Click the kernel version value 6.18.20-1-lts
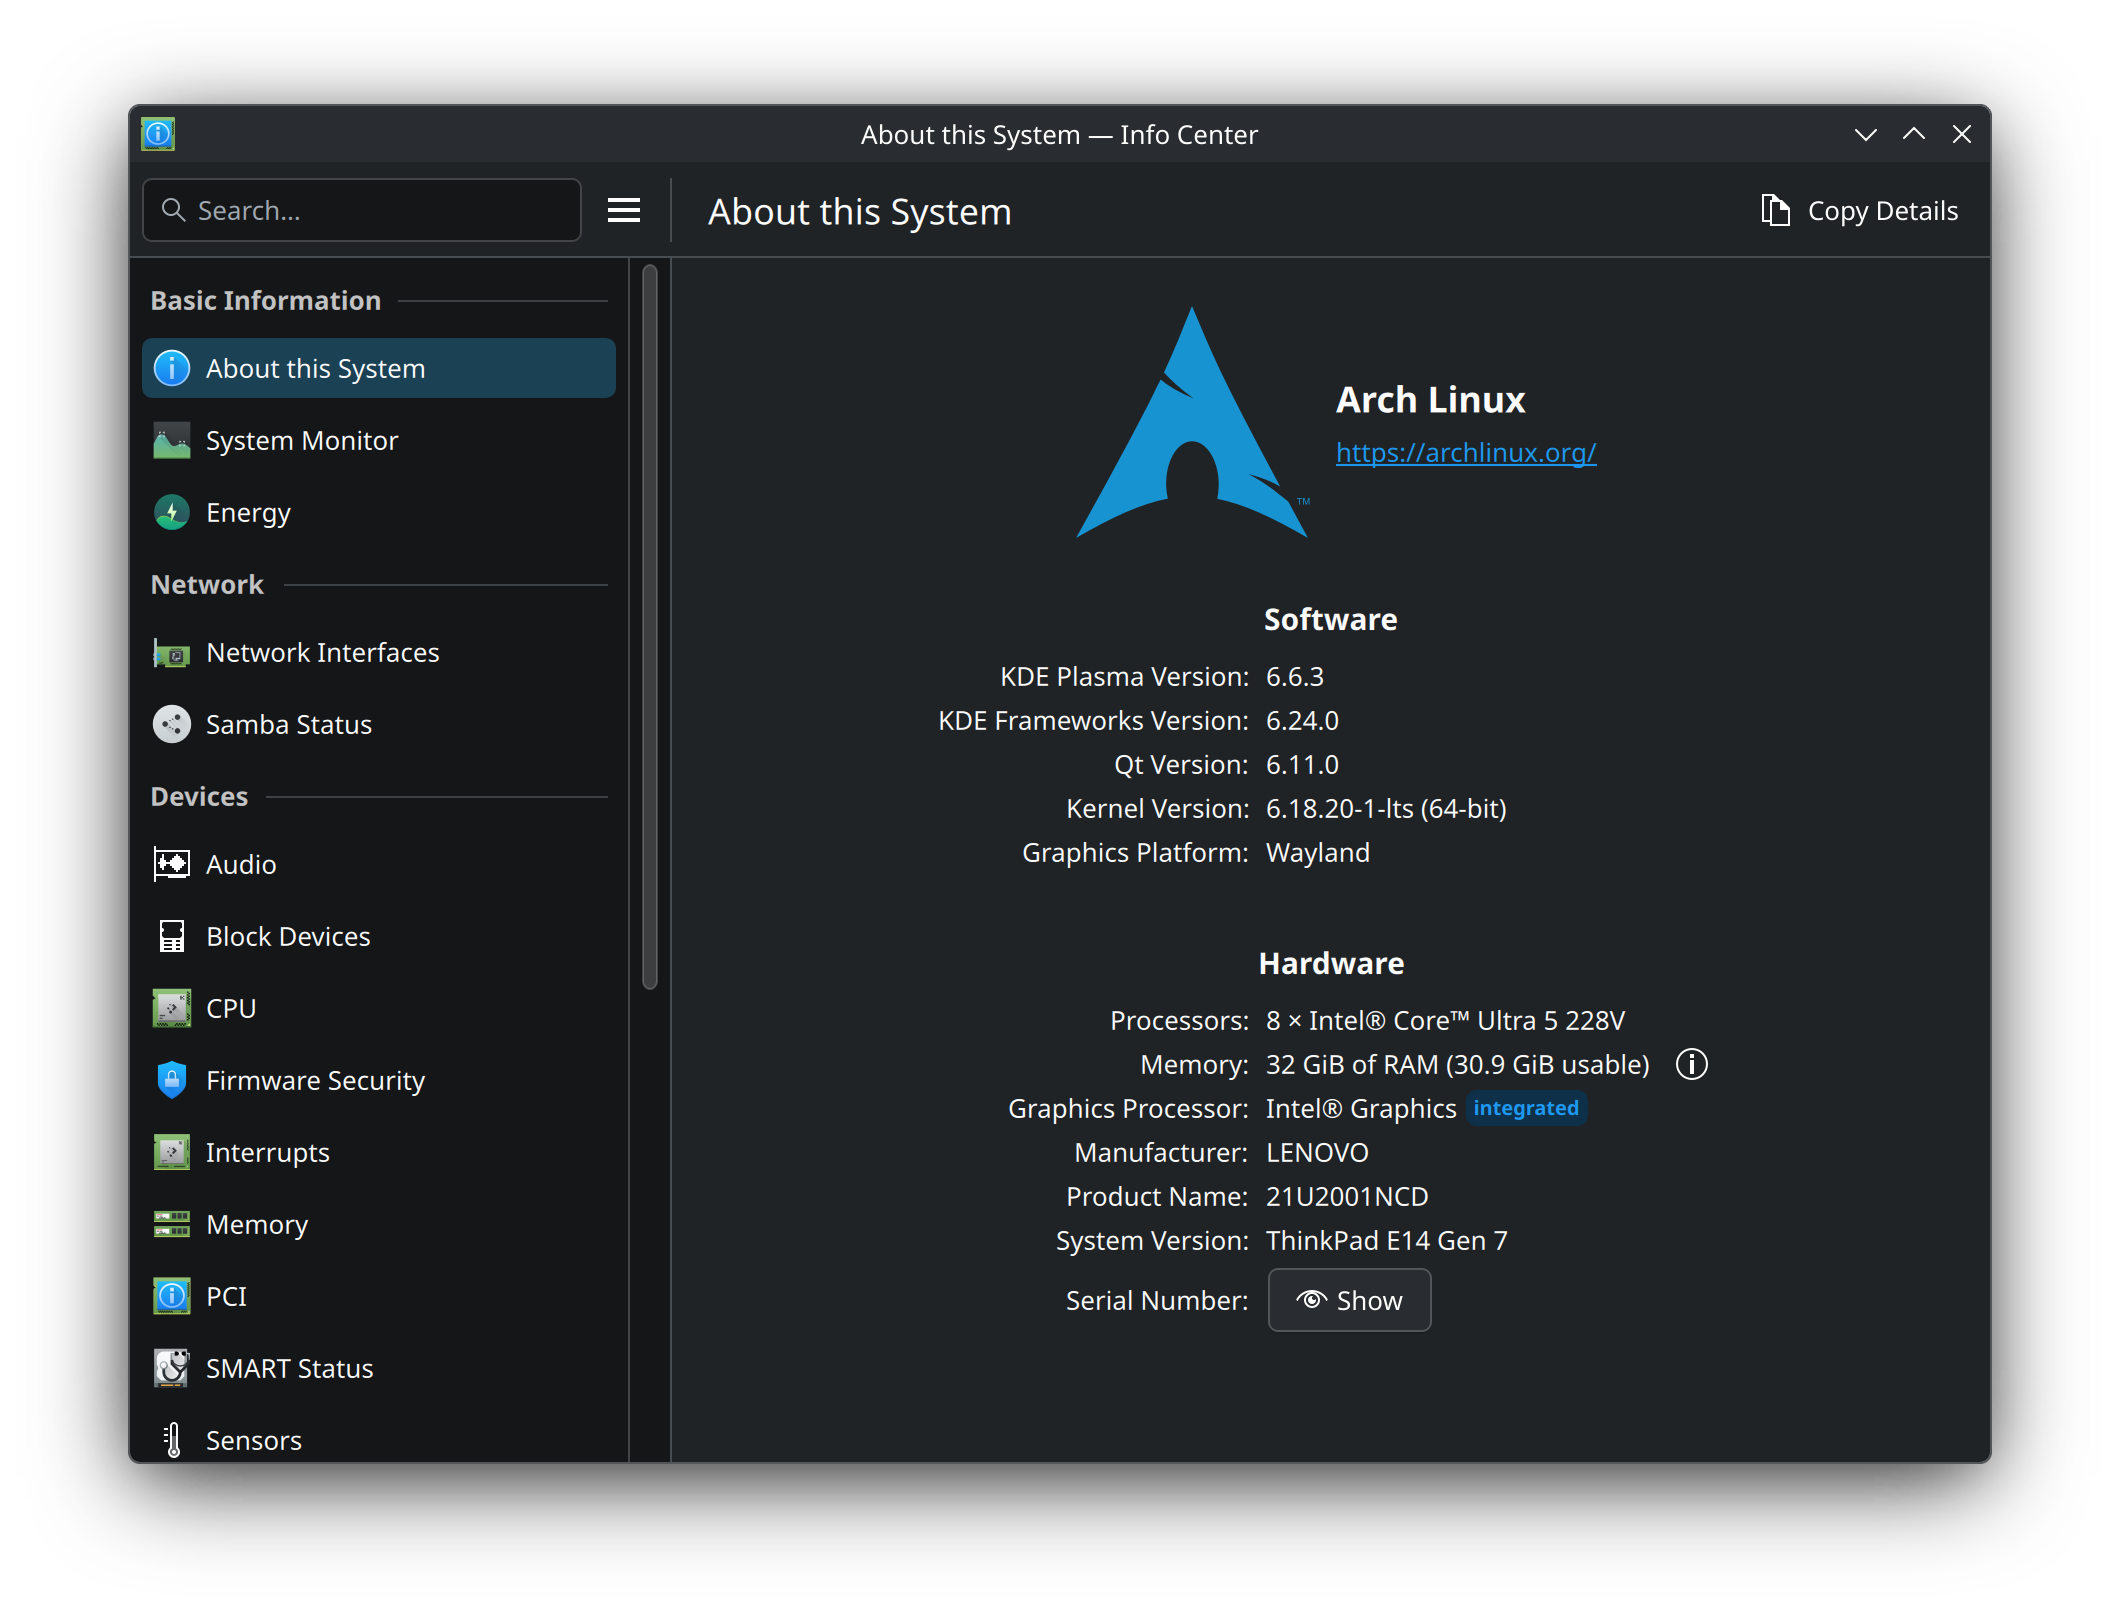This screenshot has height=1616, width=2120. coord(1386,808)
